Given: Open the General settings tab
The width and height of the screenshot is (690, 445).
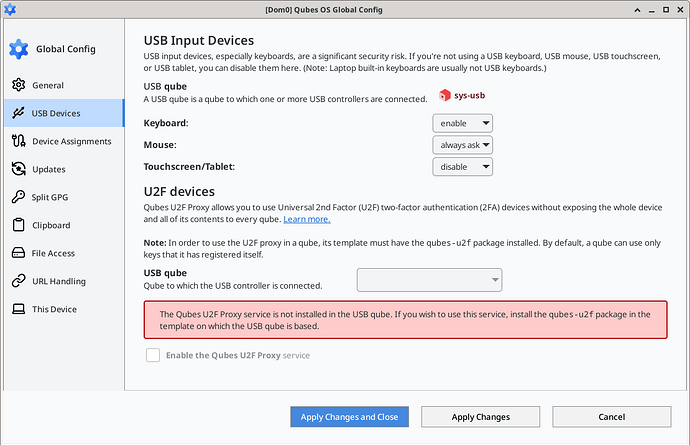Looking at the screenshot, I should pos(64,85).
